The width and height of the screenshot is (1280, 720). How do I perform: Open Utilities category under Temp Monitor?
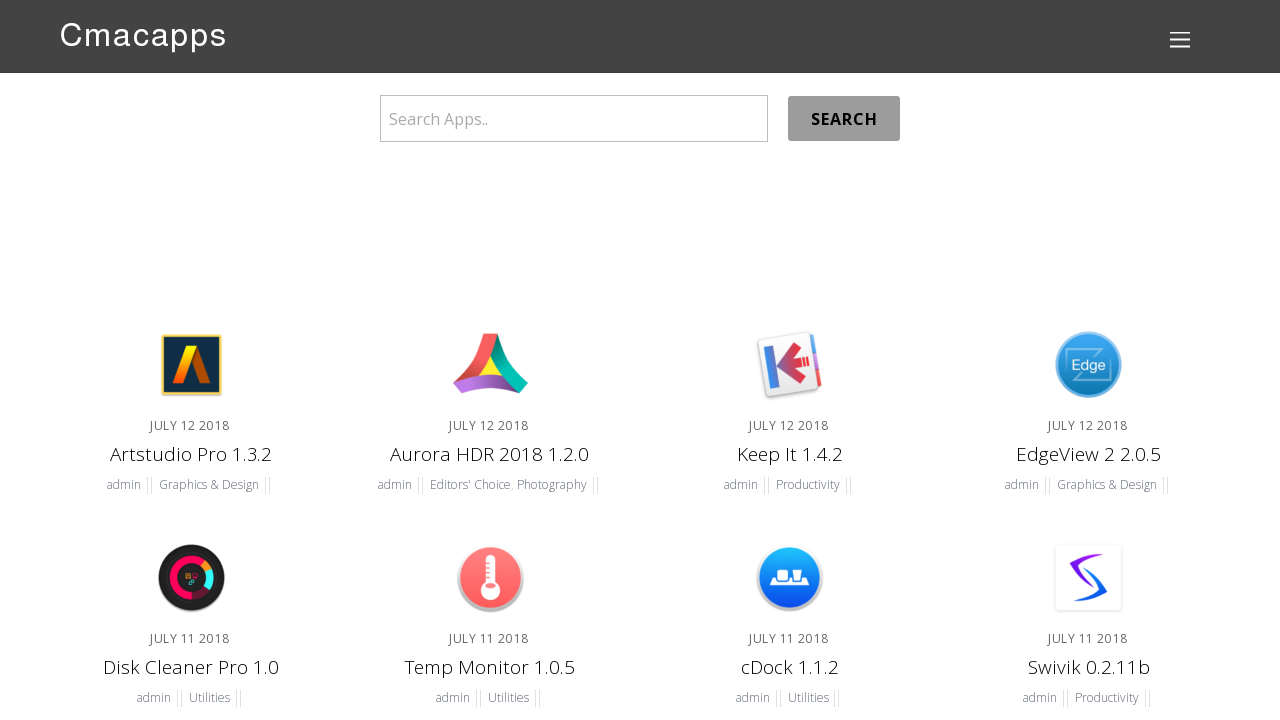click(x=509, y=698)
